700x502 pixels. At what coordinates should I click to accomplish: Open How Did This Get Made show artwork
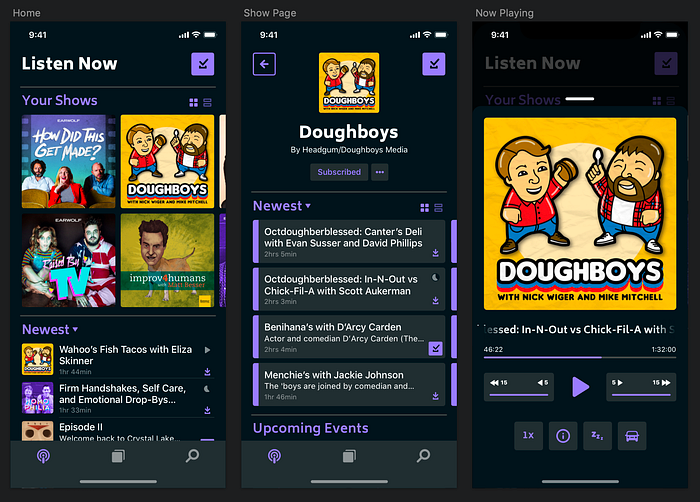[69, 161]
